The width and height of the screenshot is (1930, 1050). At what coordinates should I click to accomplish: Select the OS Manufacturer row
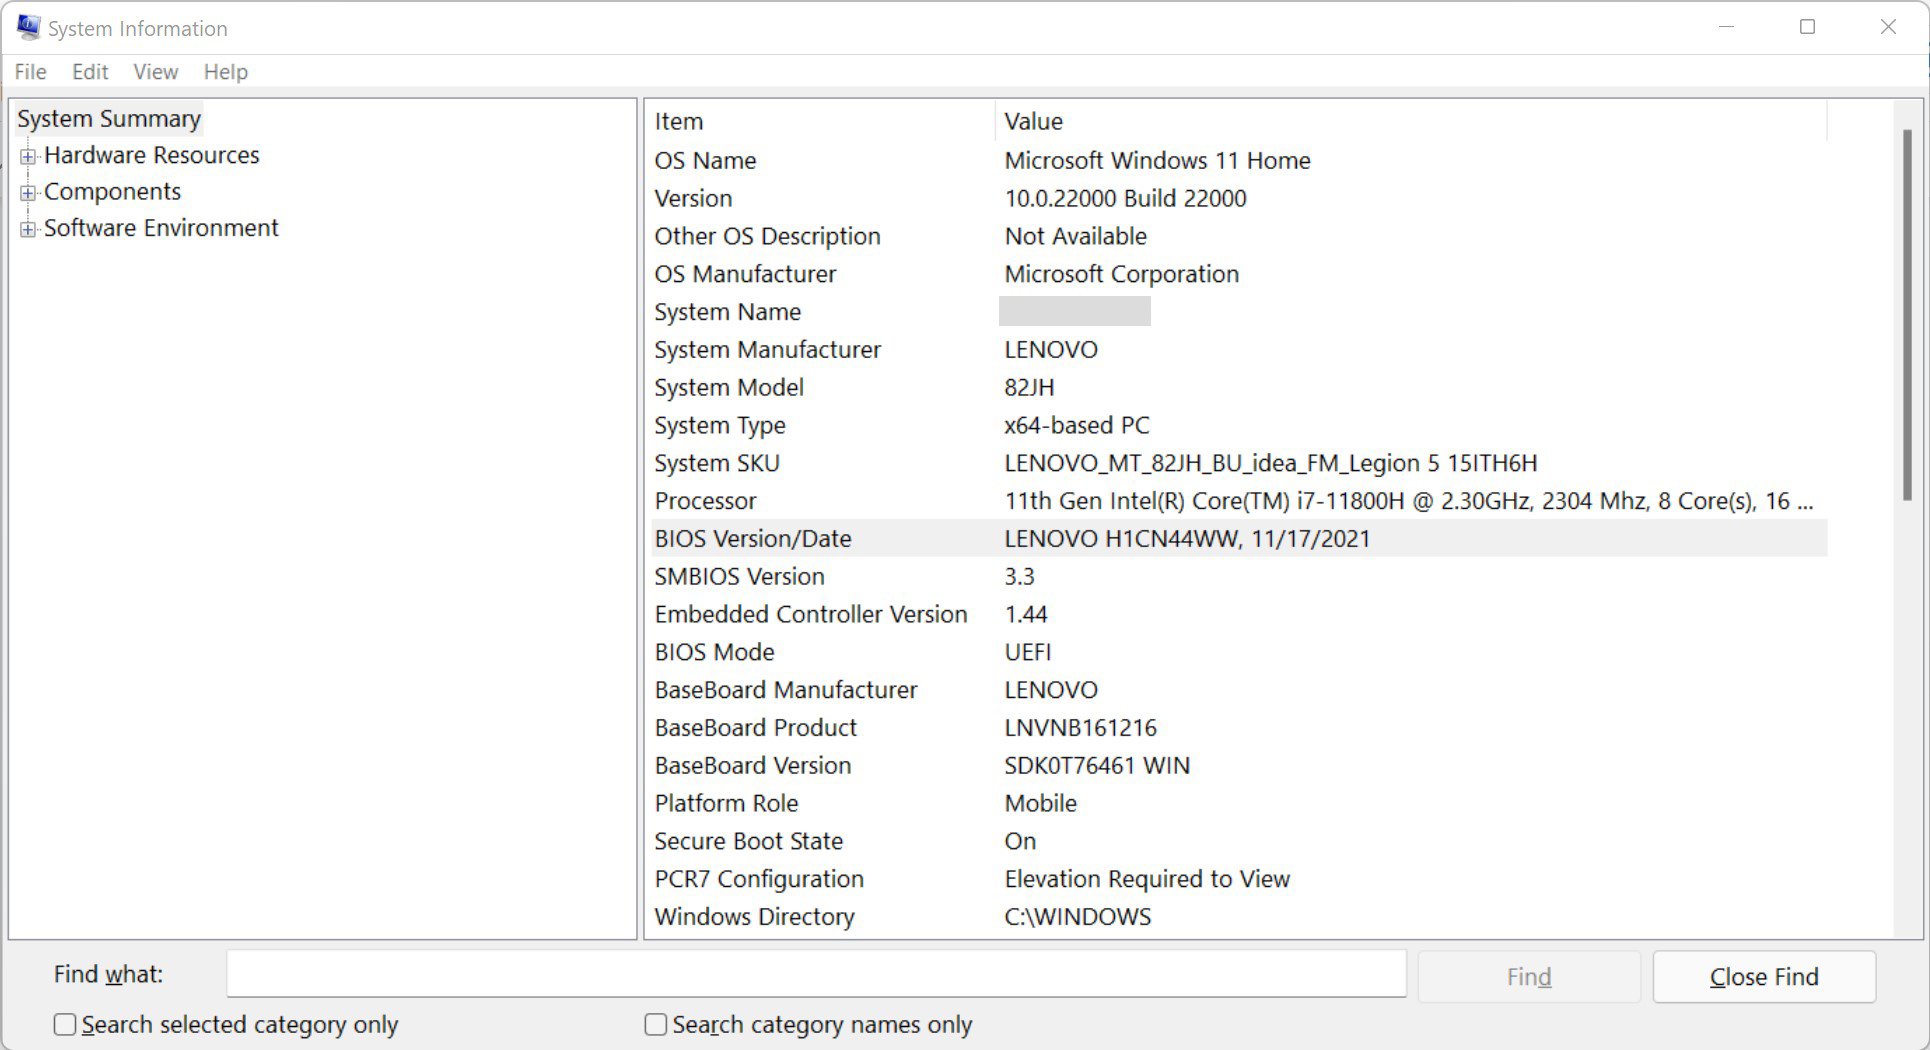1239,274
